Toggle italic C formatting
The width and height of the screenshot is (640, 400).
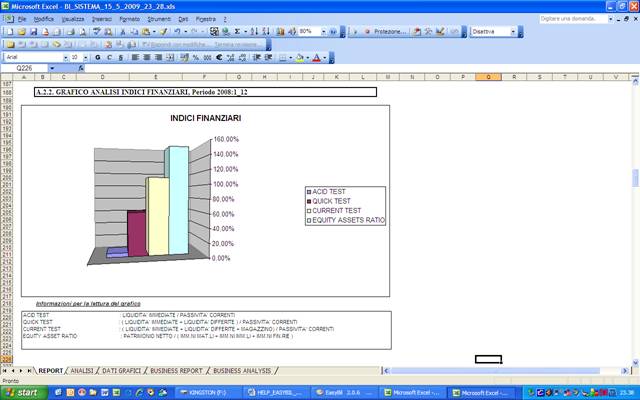109,58
